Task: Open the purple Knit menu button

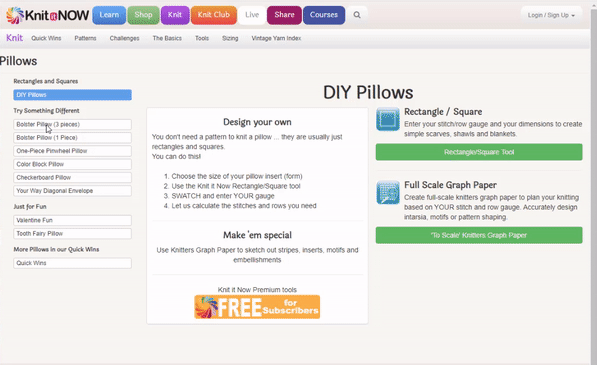Action: pos(175,15)
